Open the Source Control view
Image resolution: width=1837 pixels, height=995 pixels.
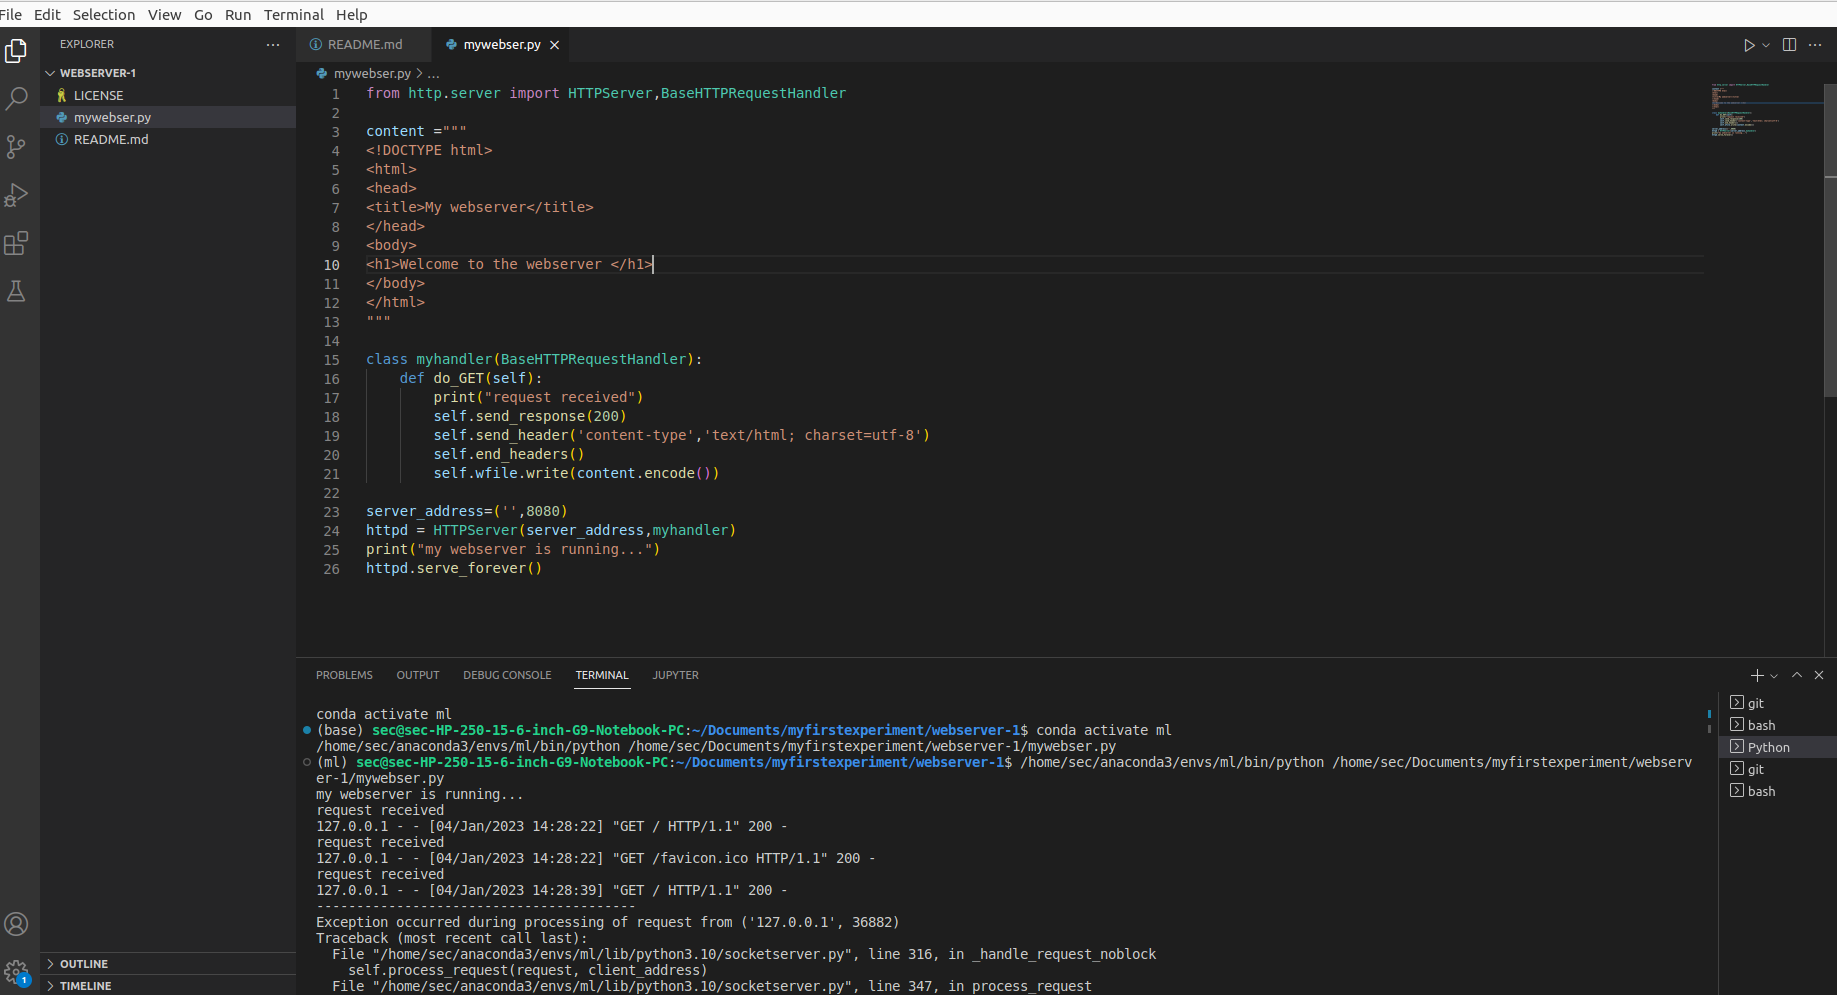click(x=16, y=147)
